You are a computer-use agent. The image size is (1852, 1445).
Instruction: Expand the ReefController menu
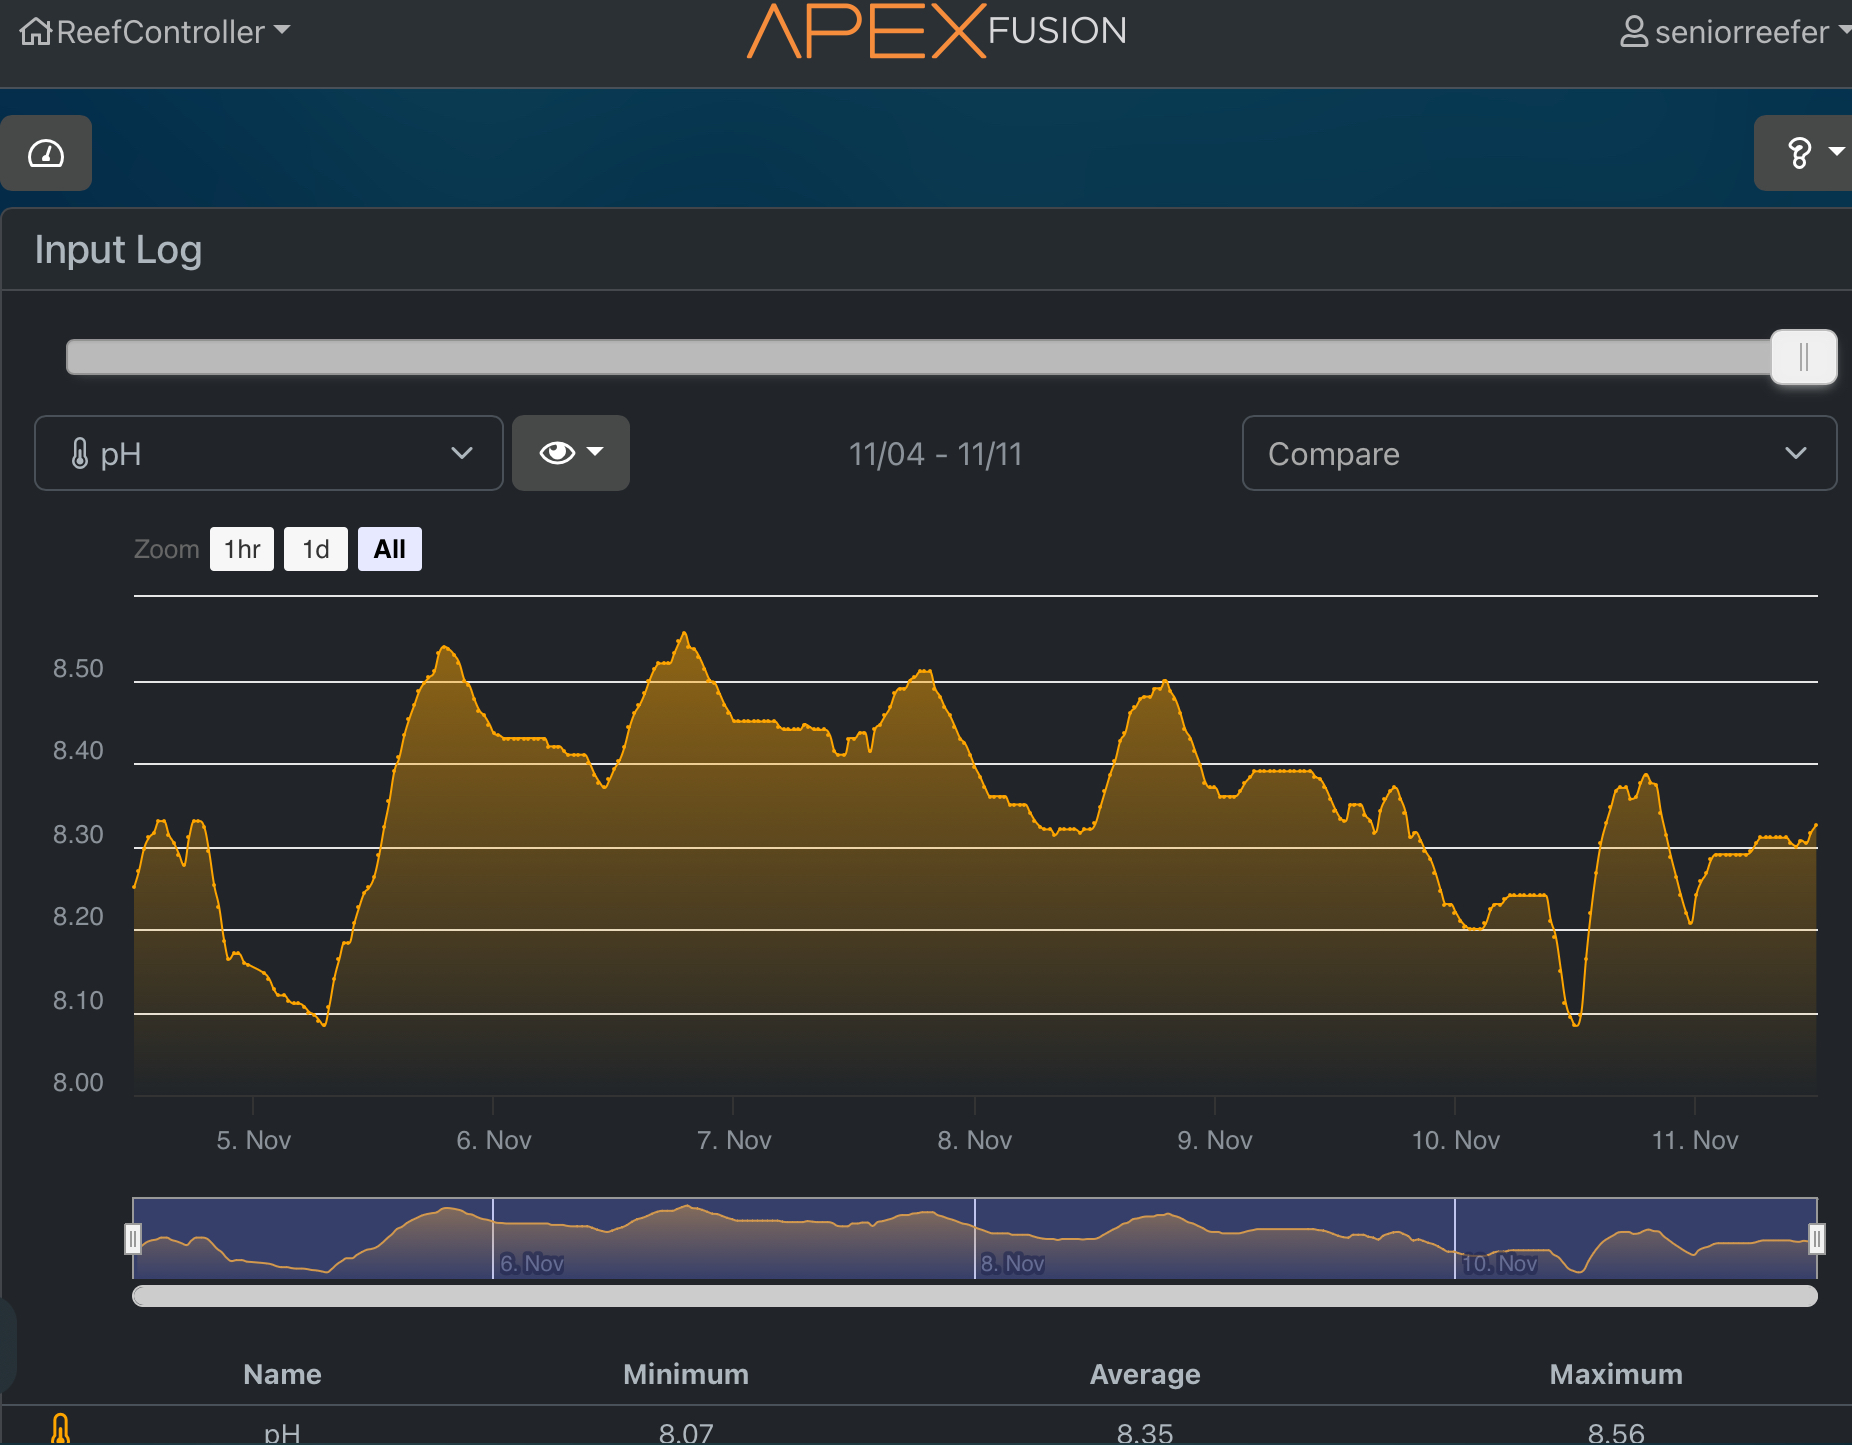tap(172, 32)
